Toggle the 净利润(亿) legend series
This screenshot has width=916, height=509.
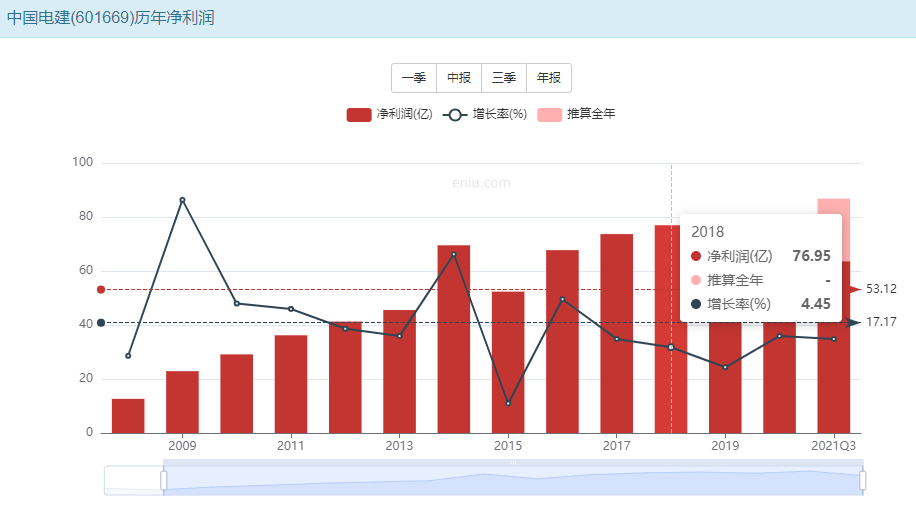click(x=390, y=115)
